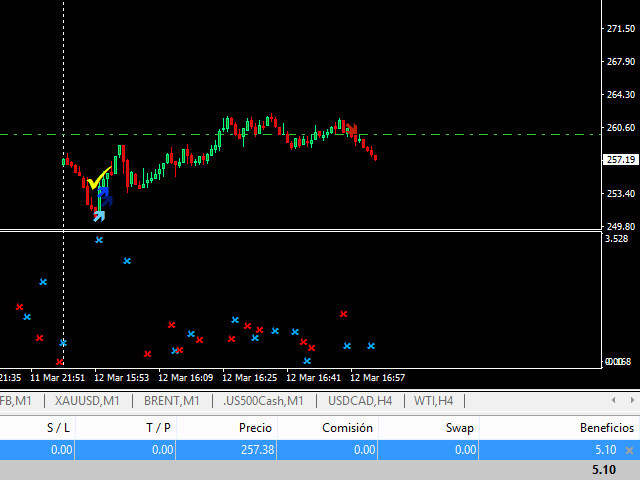Image resolution: width=640 pixels, height=480 pixels.
Task: Click the total 5.10 balance summary
Action: [x=604, y=470]
